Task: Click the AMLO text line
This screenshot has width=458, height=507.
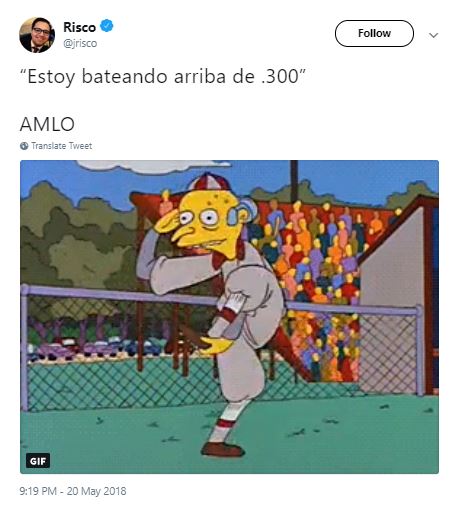Action: pos(47,124)
